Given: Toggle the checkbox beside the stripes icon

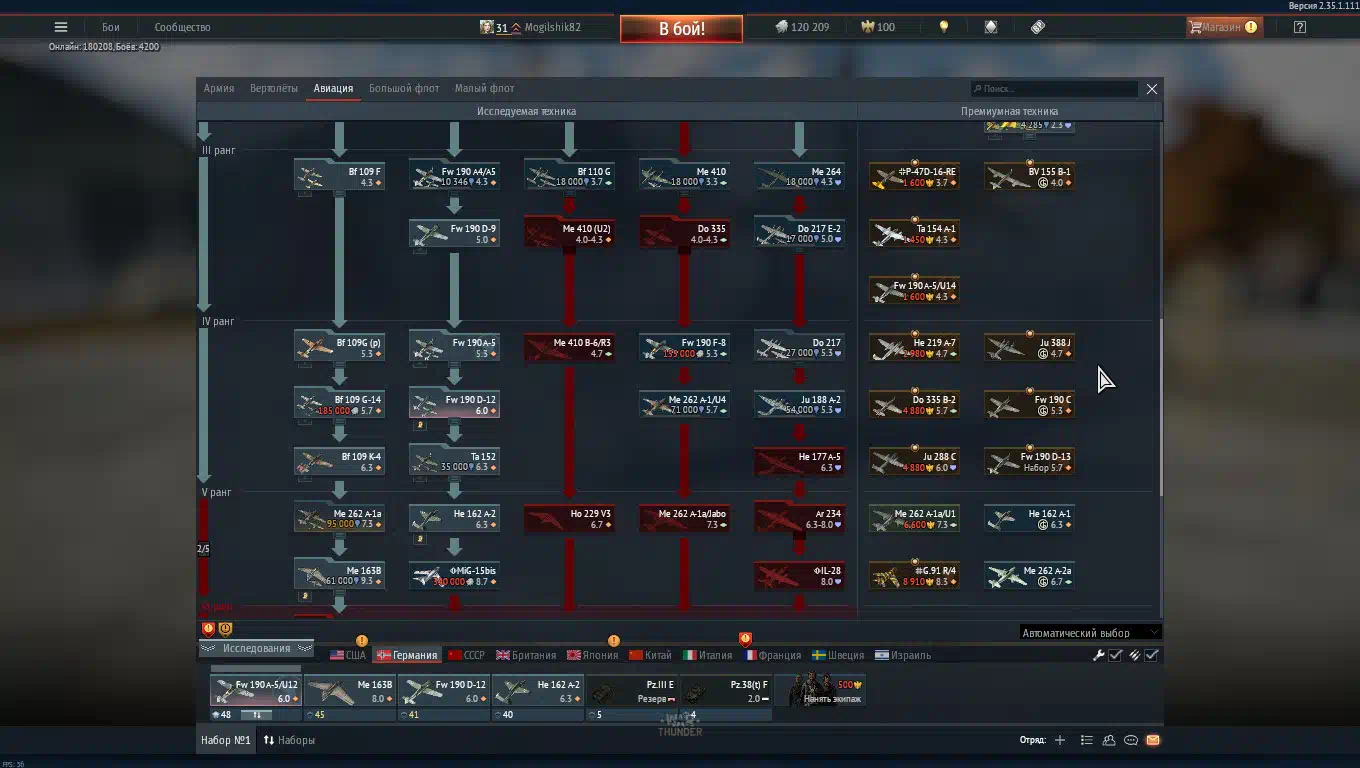Looking at the screenshot, I should pos(1152,655).
